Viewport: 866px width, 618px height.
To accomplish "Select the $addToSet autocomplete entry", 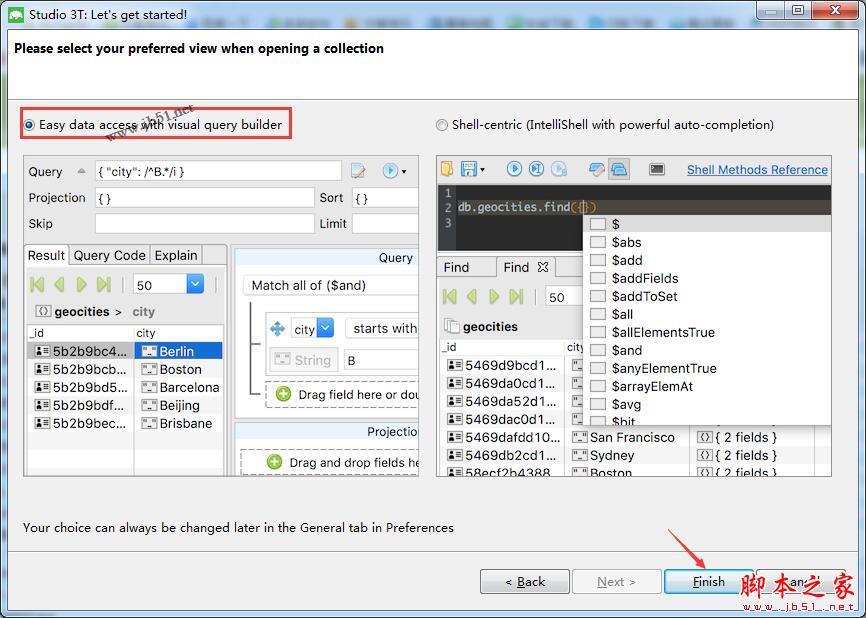I will (707, 296).
